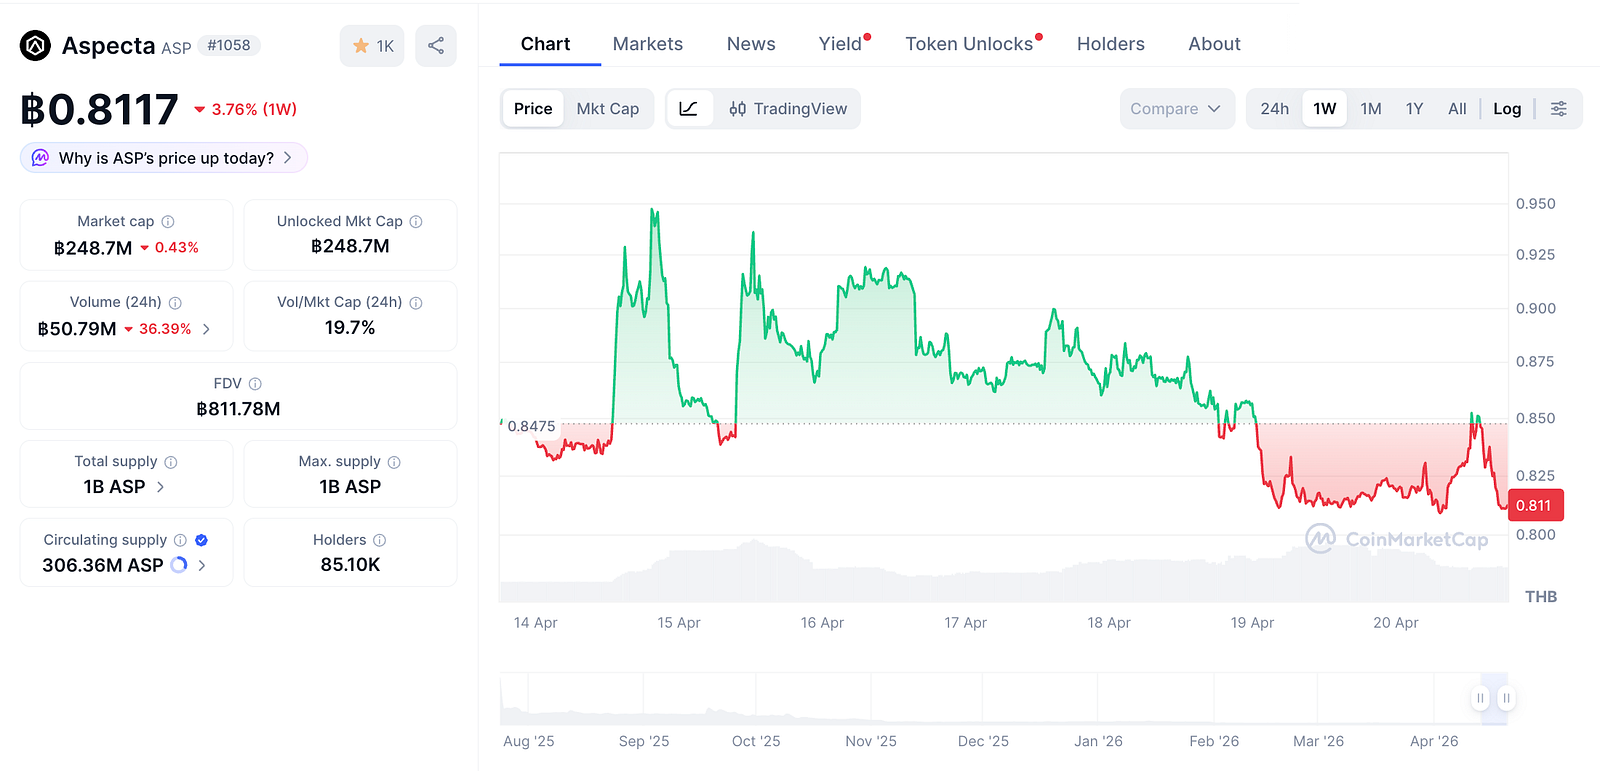Screen dimensions: 1600x771
Task: Set chart range to 24h
Action: (1275, 109)
